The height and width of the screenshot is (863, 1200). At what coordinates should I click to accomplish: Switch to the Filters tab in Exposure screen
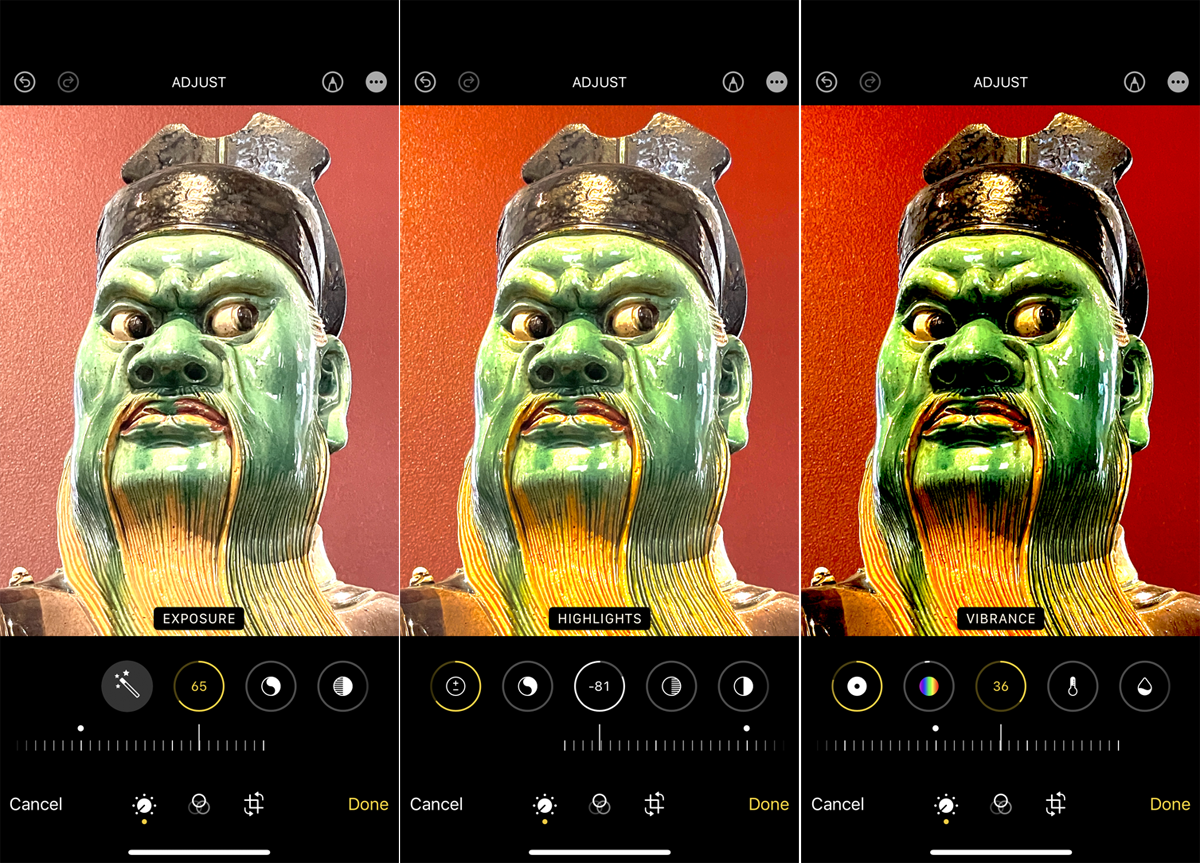point(199,804)
